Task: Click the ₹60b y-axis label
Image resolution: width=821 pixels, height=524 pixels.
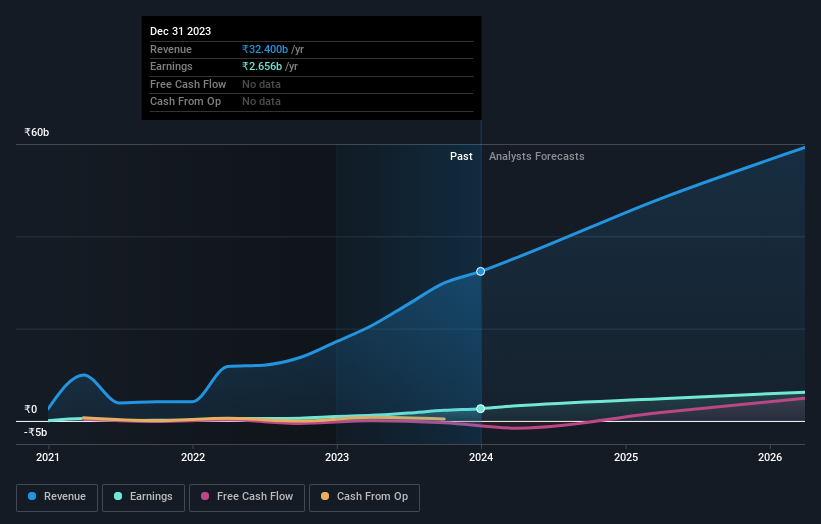Action: point(37,132)
